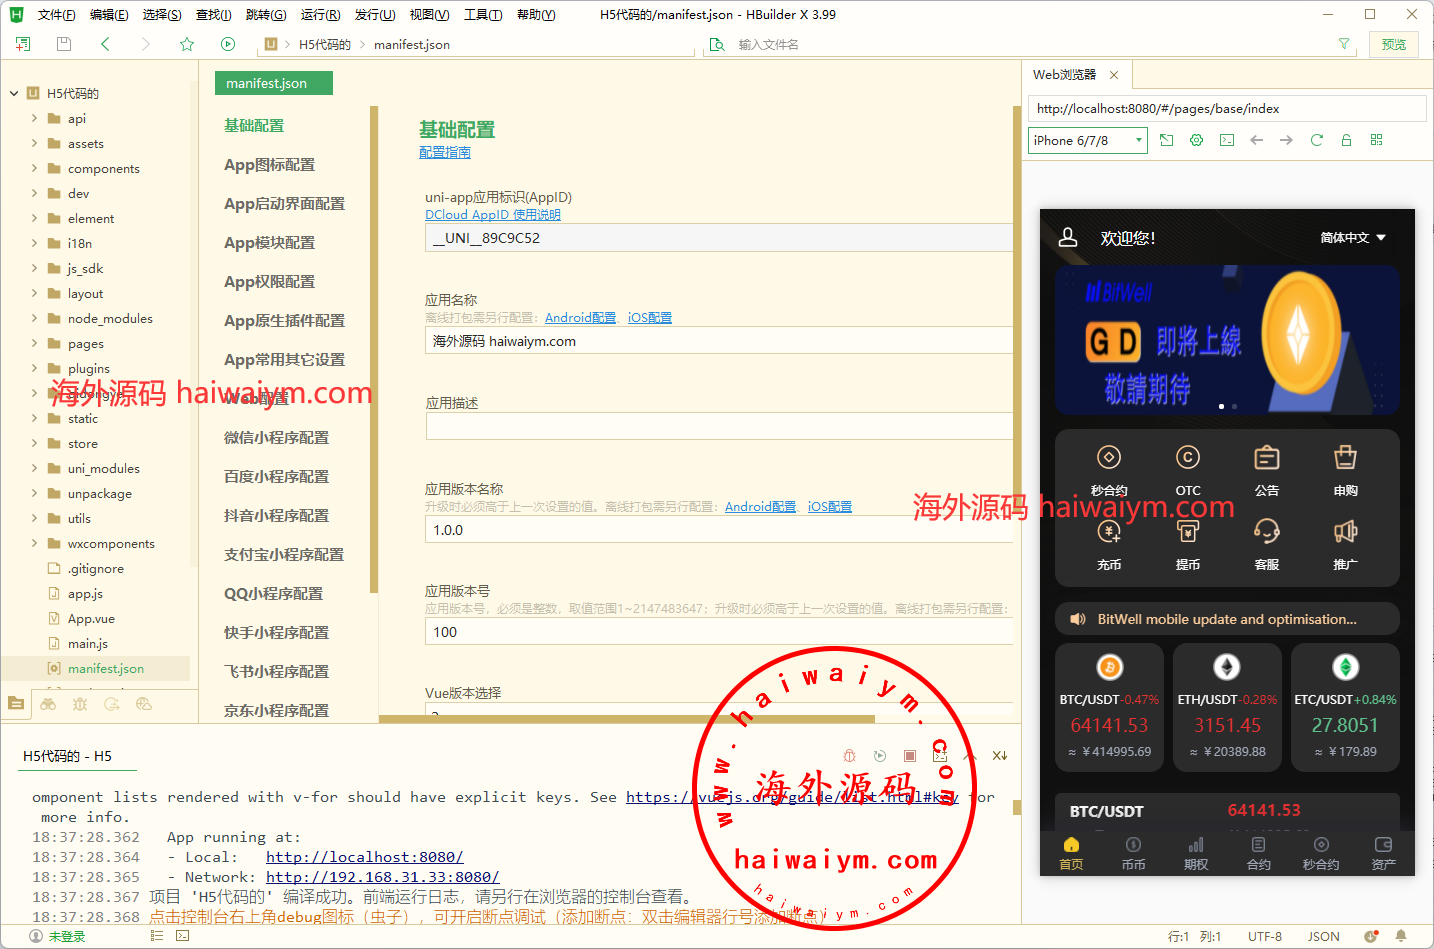The width and height of the screenshot is (1434, 949).
Task: Toggle the lock icon in browser toolbar
Action: point(1347,140)
